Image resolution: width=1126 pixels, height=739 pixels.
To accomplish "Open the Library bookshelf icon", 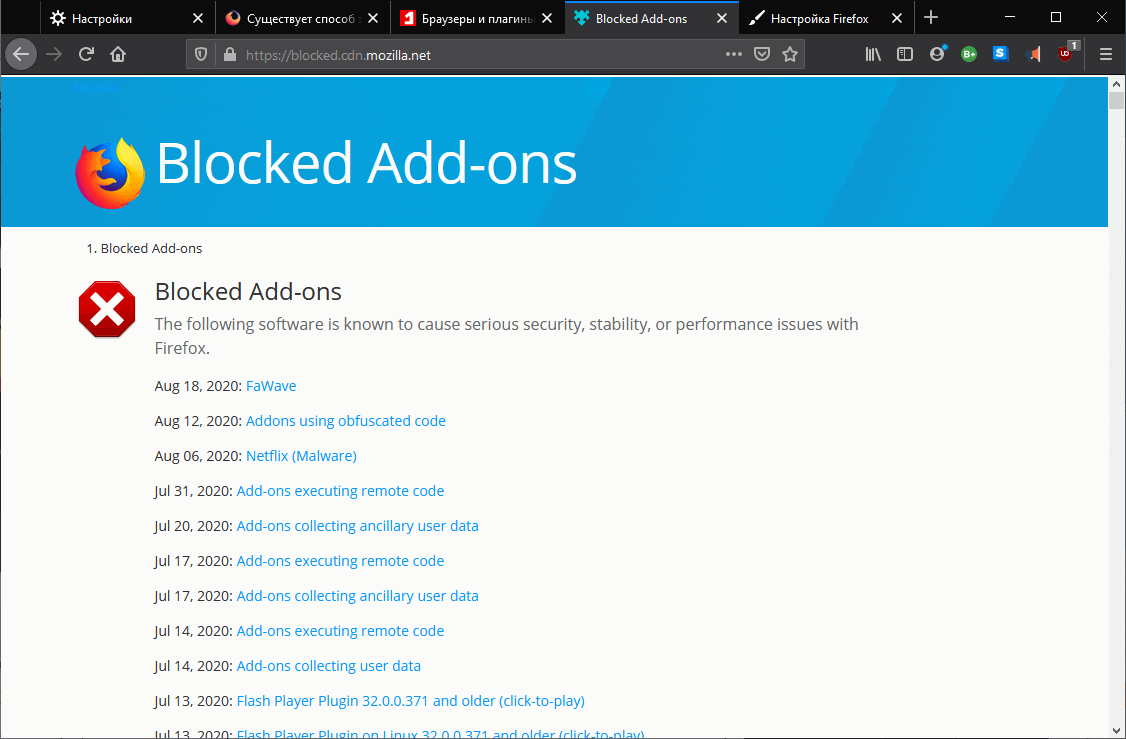I will click(x=873, y=55).
